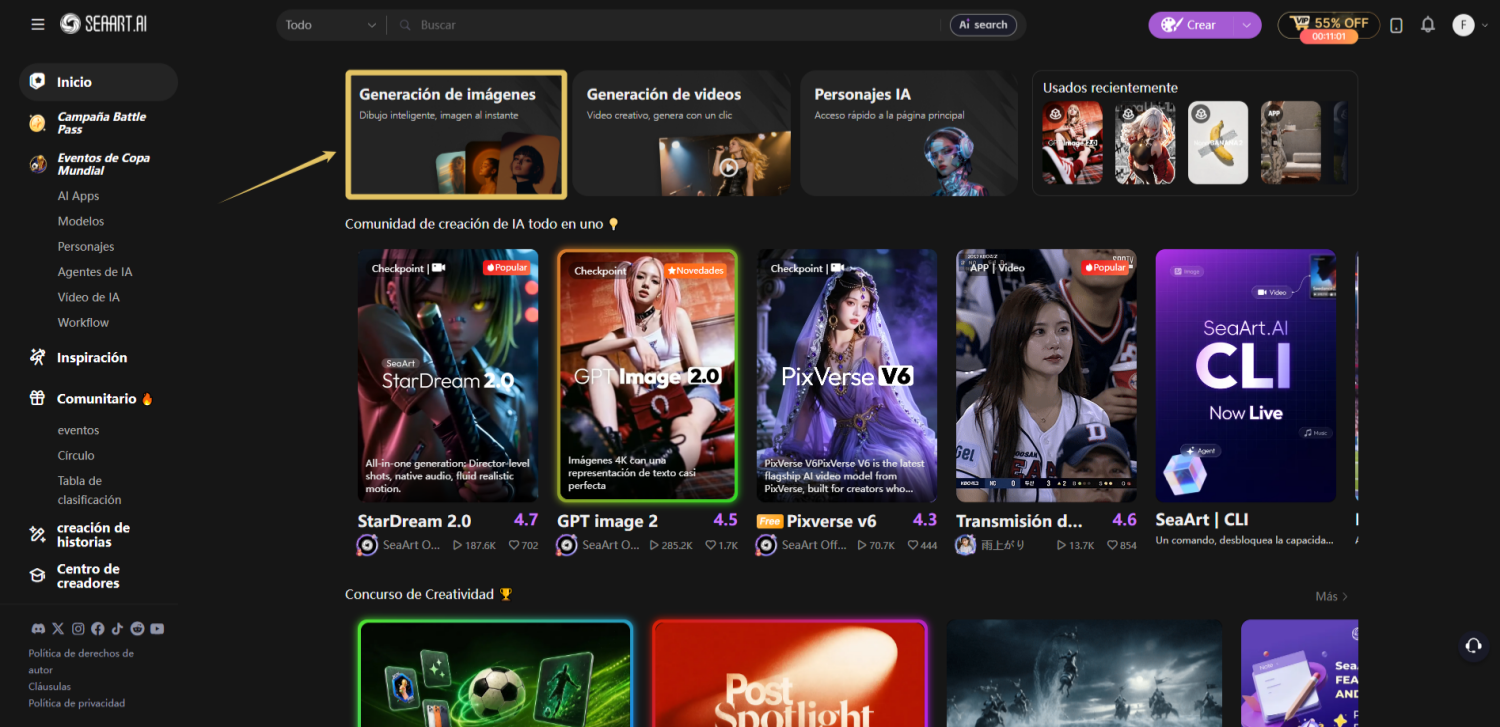
Task: Click the Pixverse v6 title text
Action: tap(831, 521)
